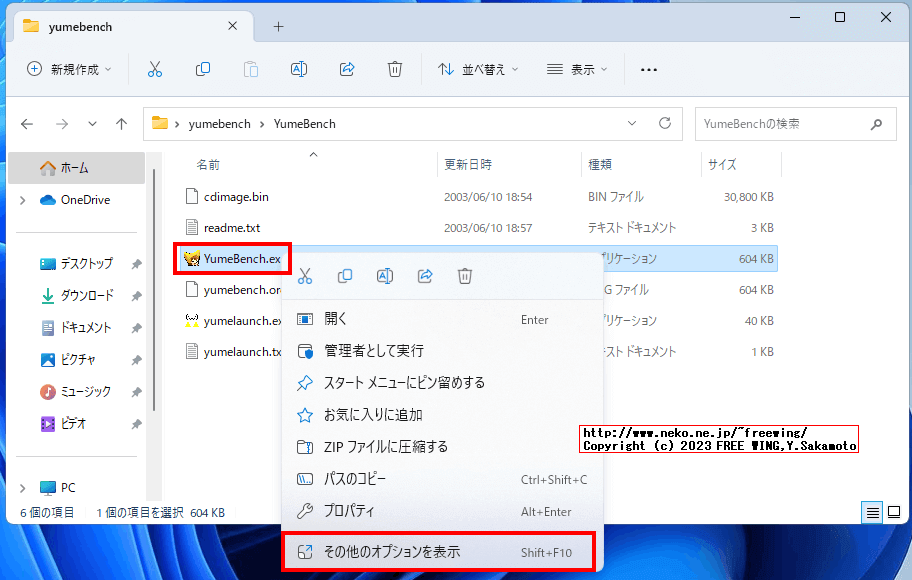Click the Delete icon in the context menu
912x580 pixels.
click(464, 275)
